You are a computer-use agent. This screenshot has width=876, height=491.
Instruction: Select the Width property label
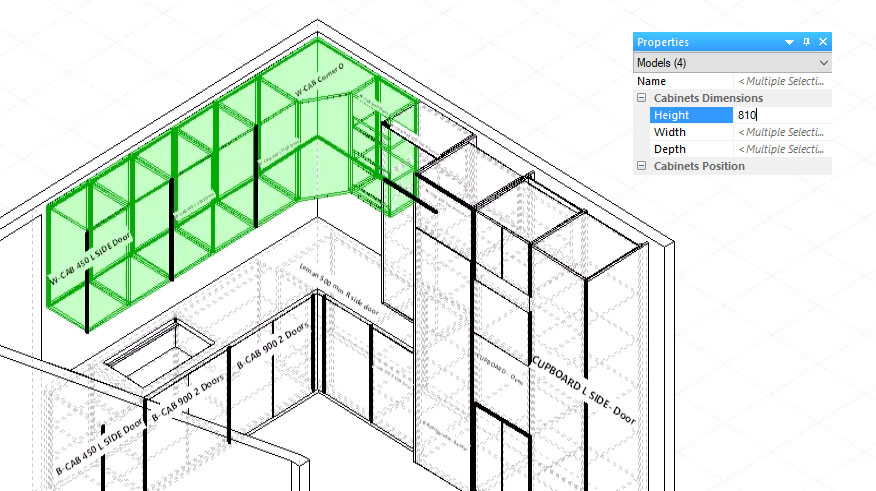pos(669,132)
